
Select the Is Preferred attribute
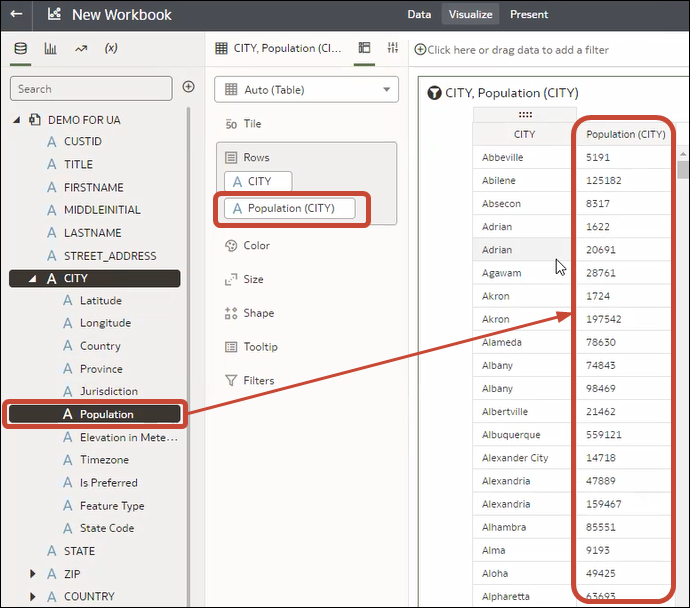click(109, 483)
